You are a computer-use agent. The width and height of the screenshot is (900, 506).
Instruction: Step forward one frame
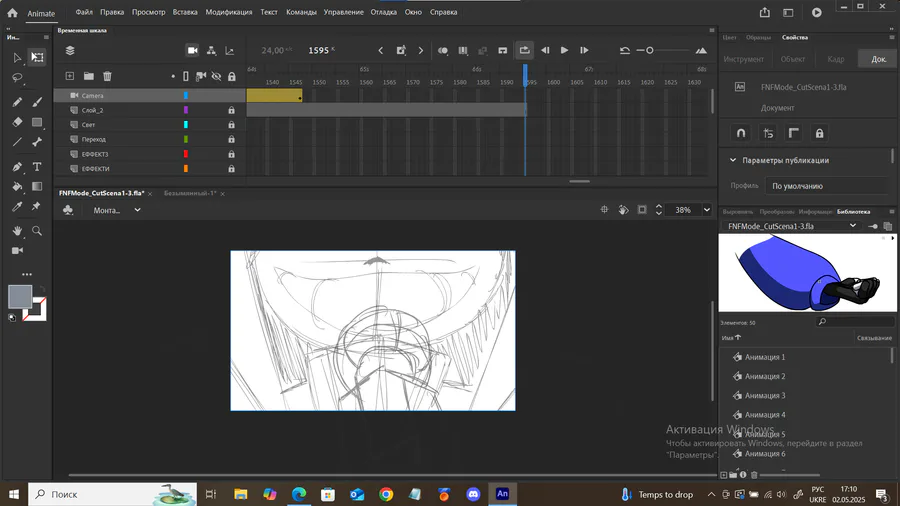coord(584,50)
